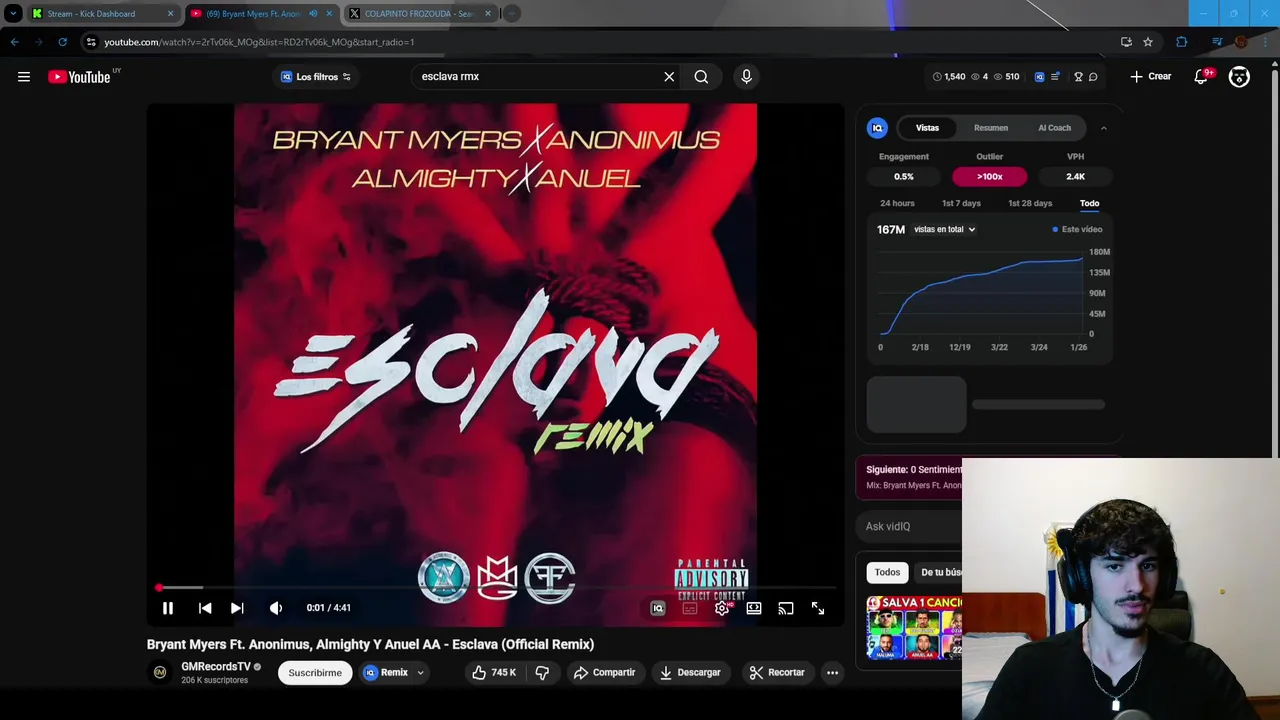Open a new browser tab

511,14
